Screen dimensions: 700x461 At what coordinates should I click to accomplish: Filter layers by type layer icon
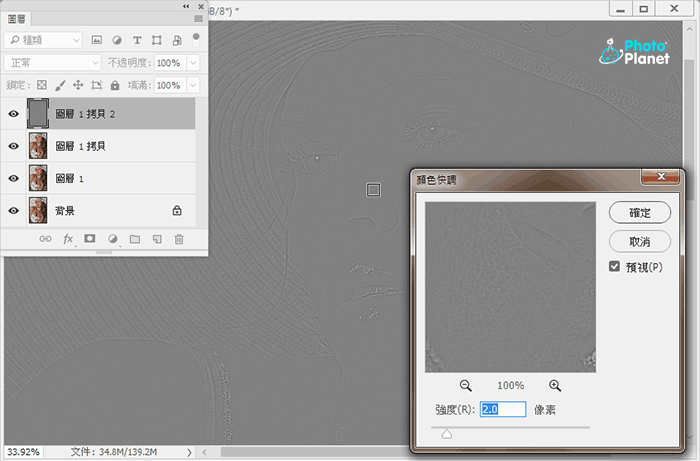137,40
